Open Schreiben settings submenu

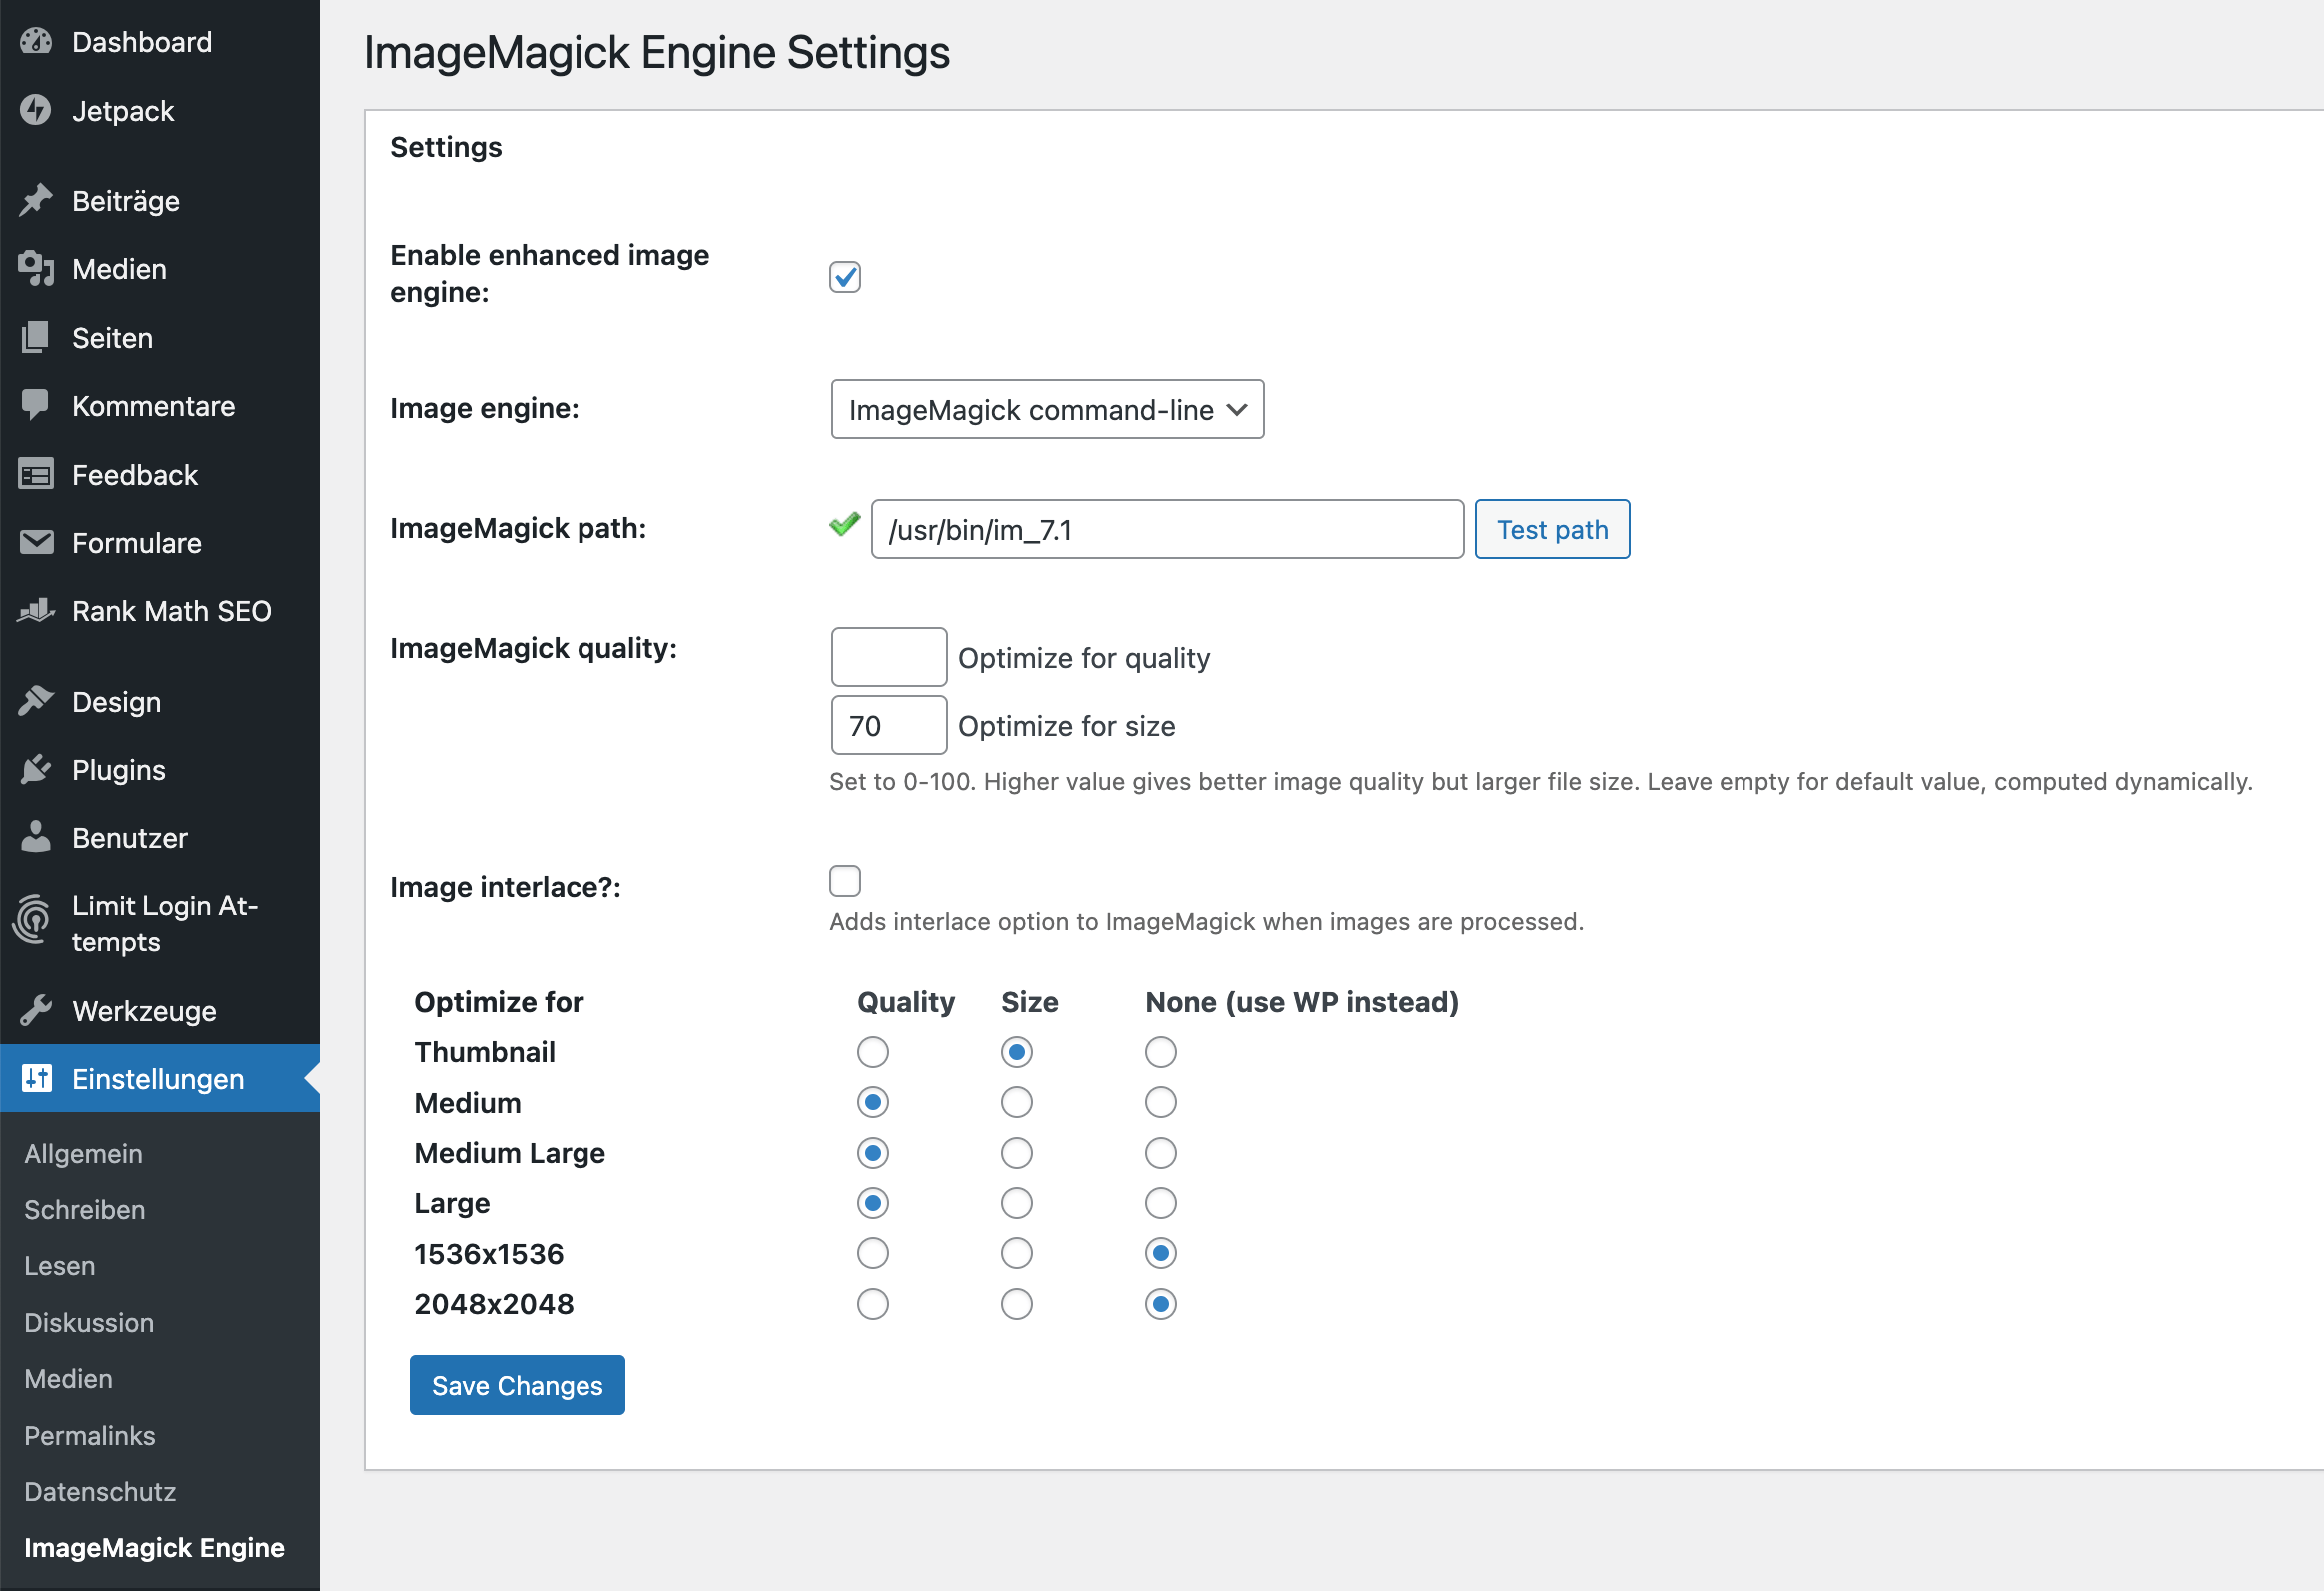[x=85, y=1210]
